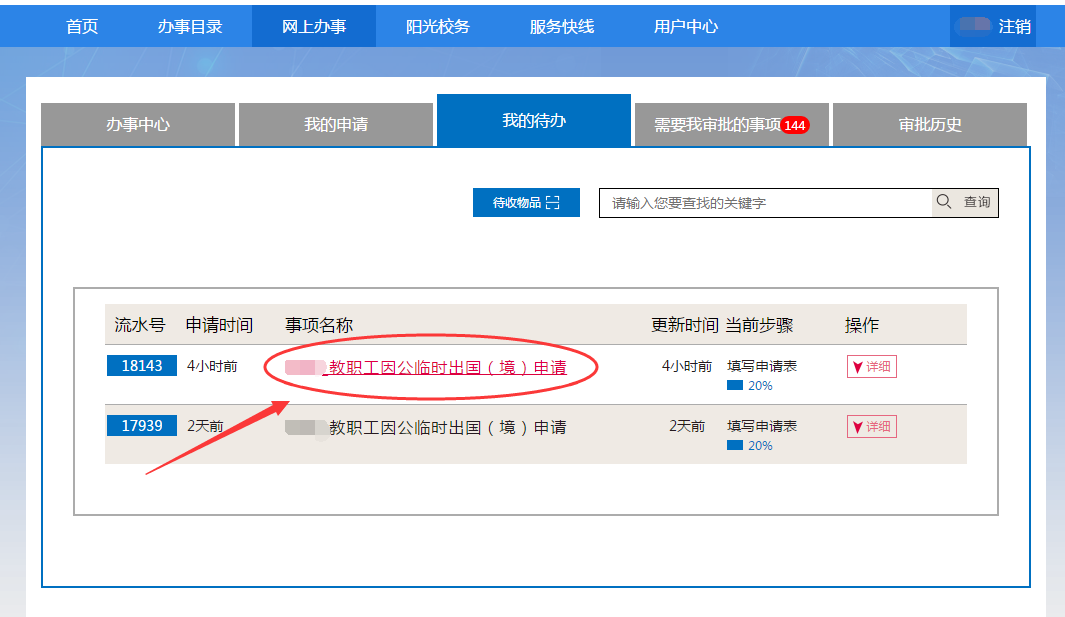Open the 阳光校务 menu item

[438, 27]
